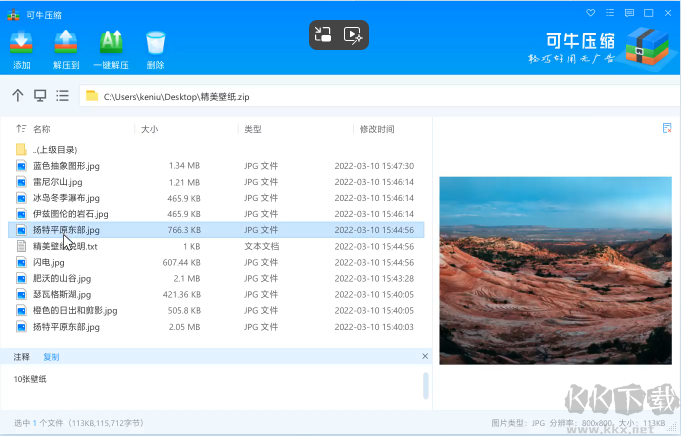Click the 删除 trash can icon
This screenshot has height=436, width=681.
[155, 43]
